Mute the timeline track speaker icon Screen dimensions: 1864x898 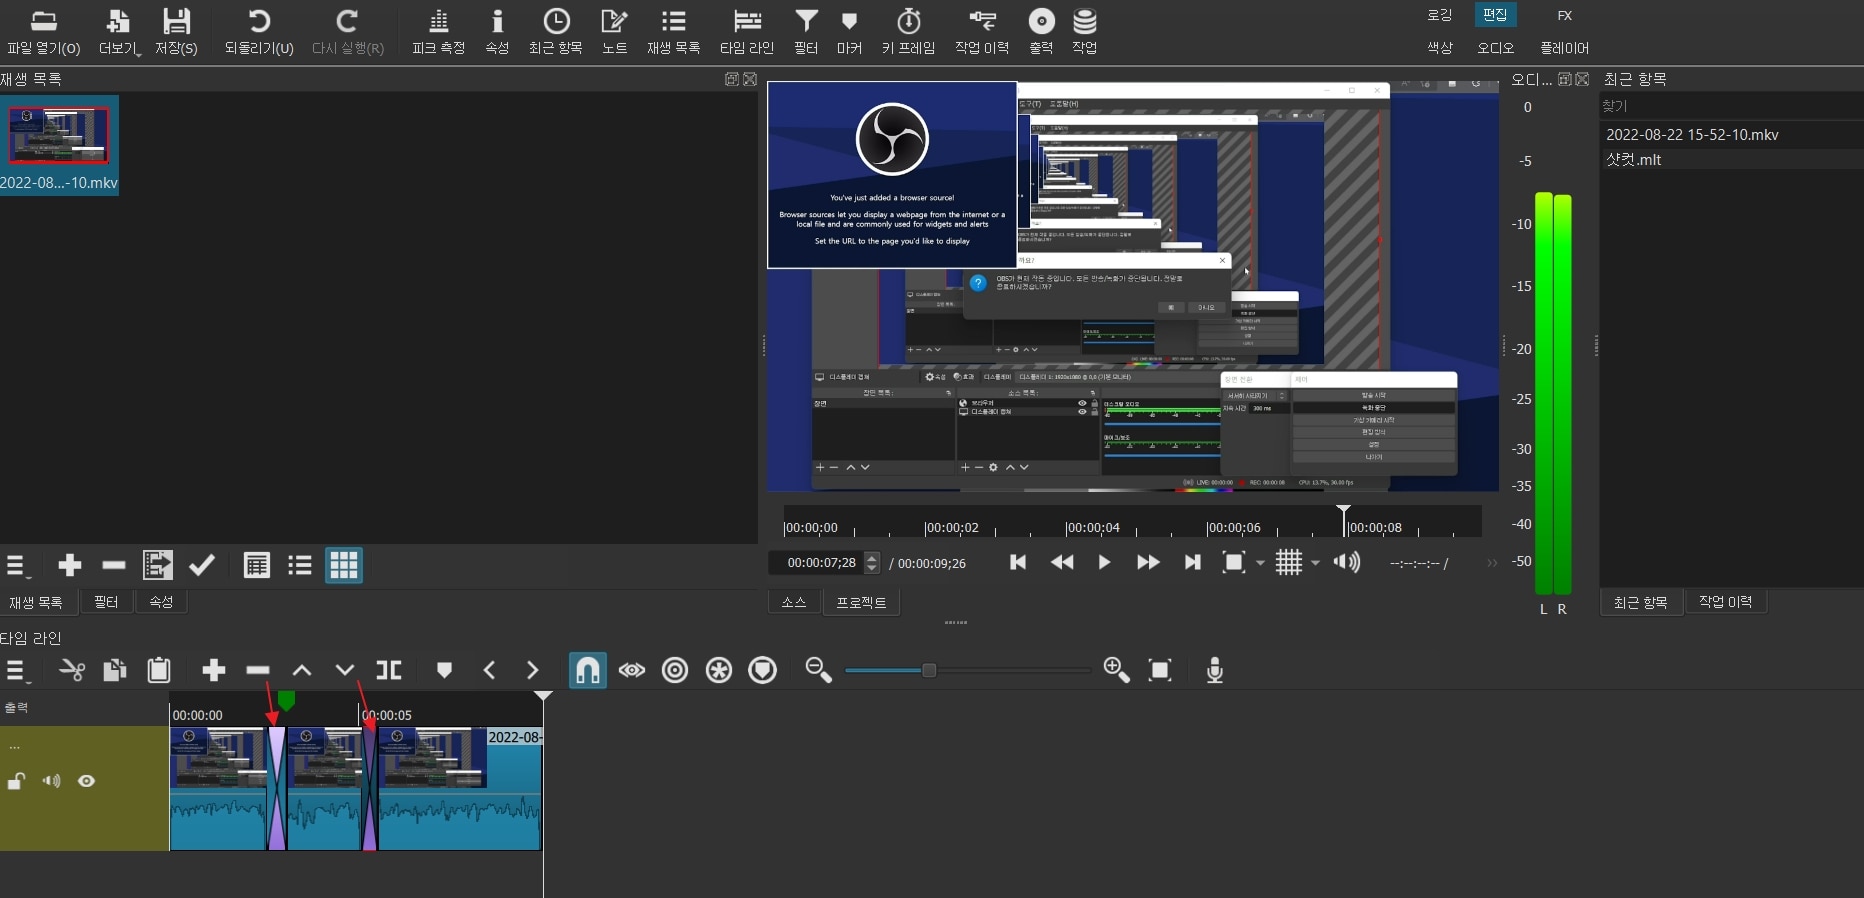tap(51, 781)
